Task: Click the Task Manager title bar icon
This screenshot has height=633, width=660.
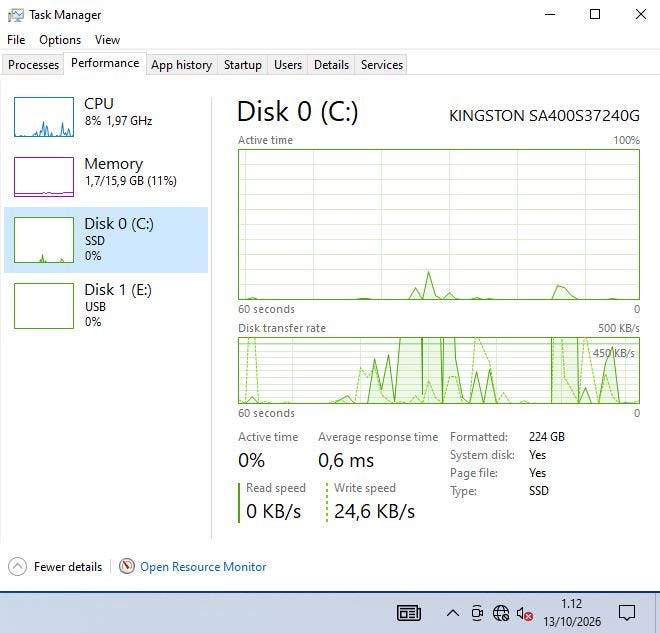Action: pos(16,15)
